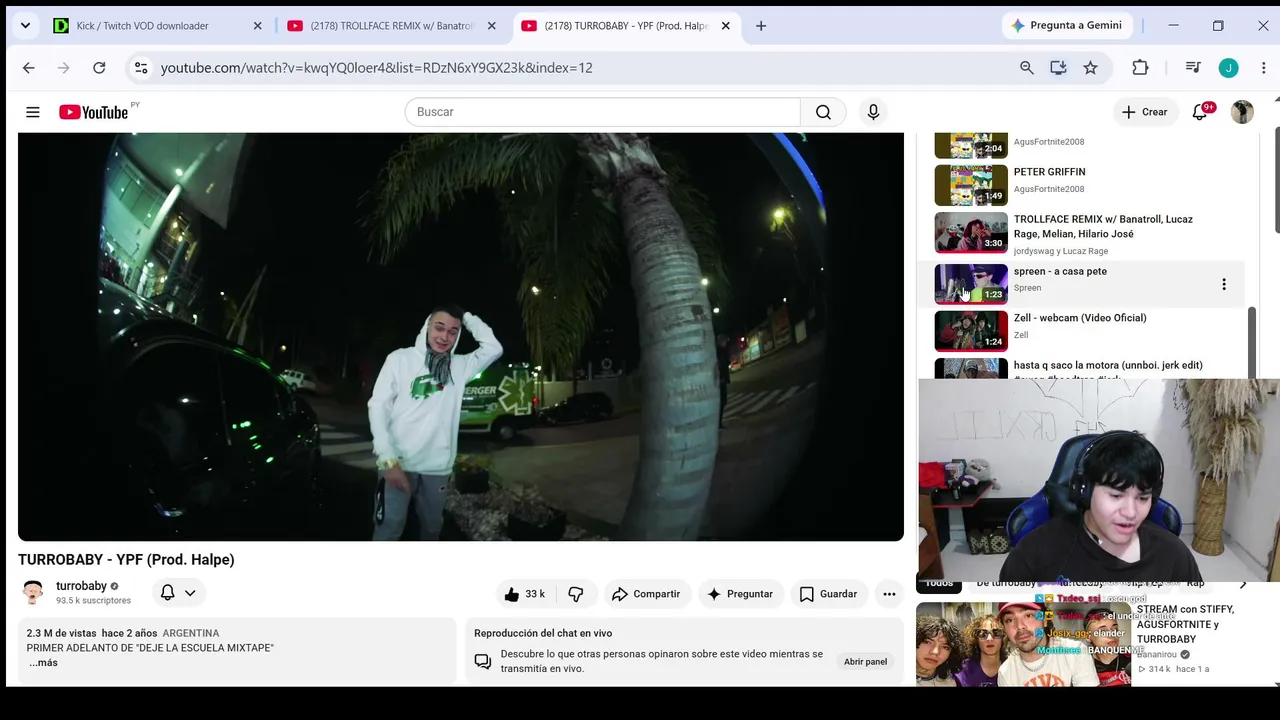Open the tab search dropdown arrow
This screenshot has height=720, width=1280.
[25, 26]
